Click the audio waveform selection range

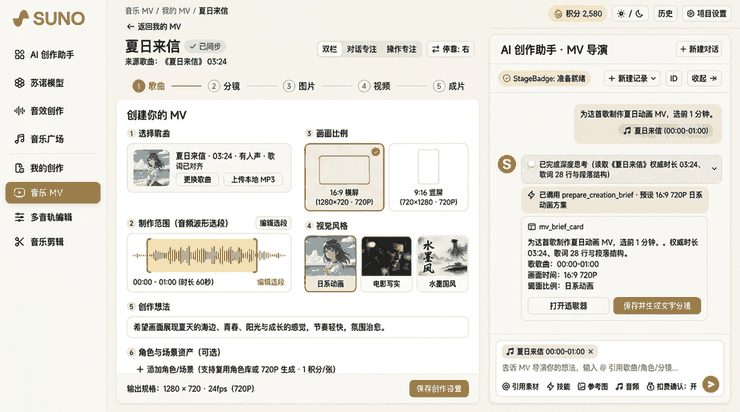[202, 255]
